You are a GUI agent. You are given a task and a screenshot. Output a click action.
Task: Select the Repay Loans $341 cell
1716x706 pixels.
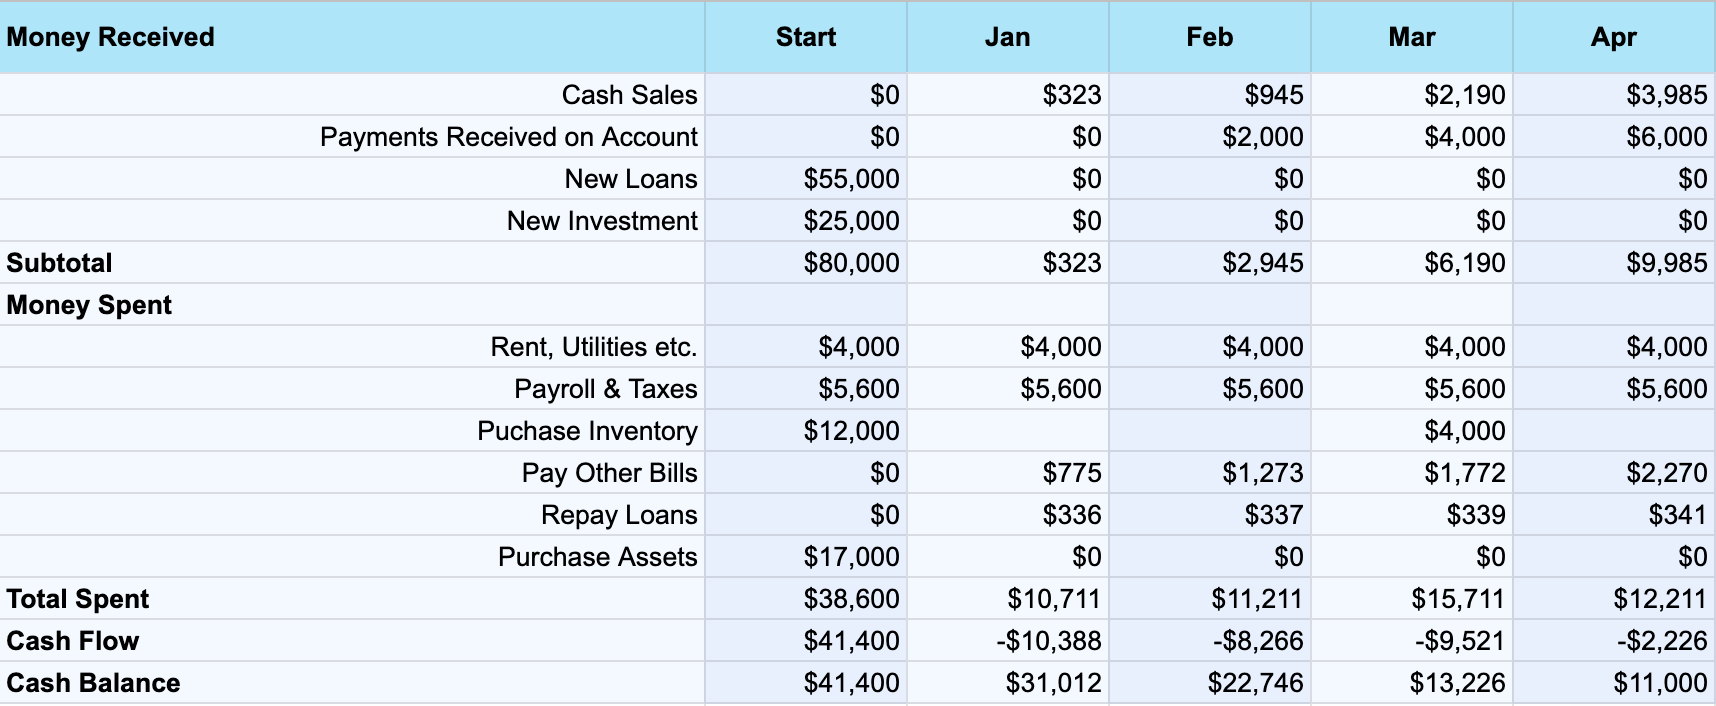tap(1677, 515)
